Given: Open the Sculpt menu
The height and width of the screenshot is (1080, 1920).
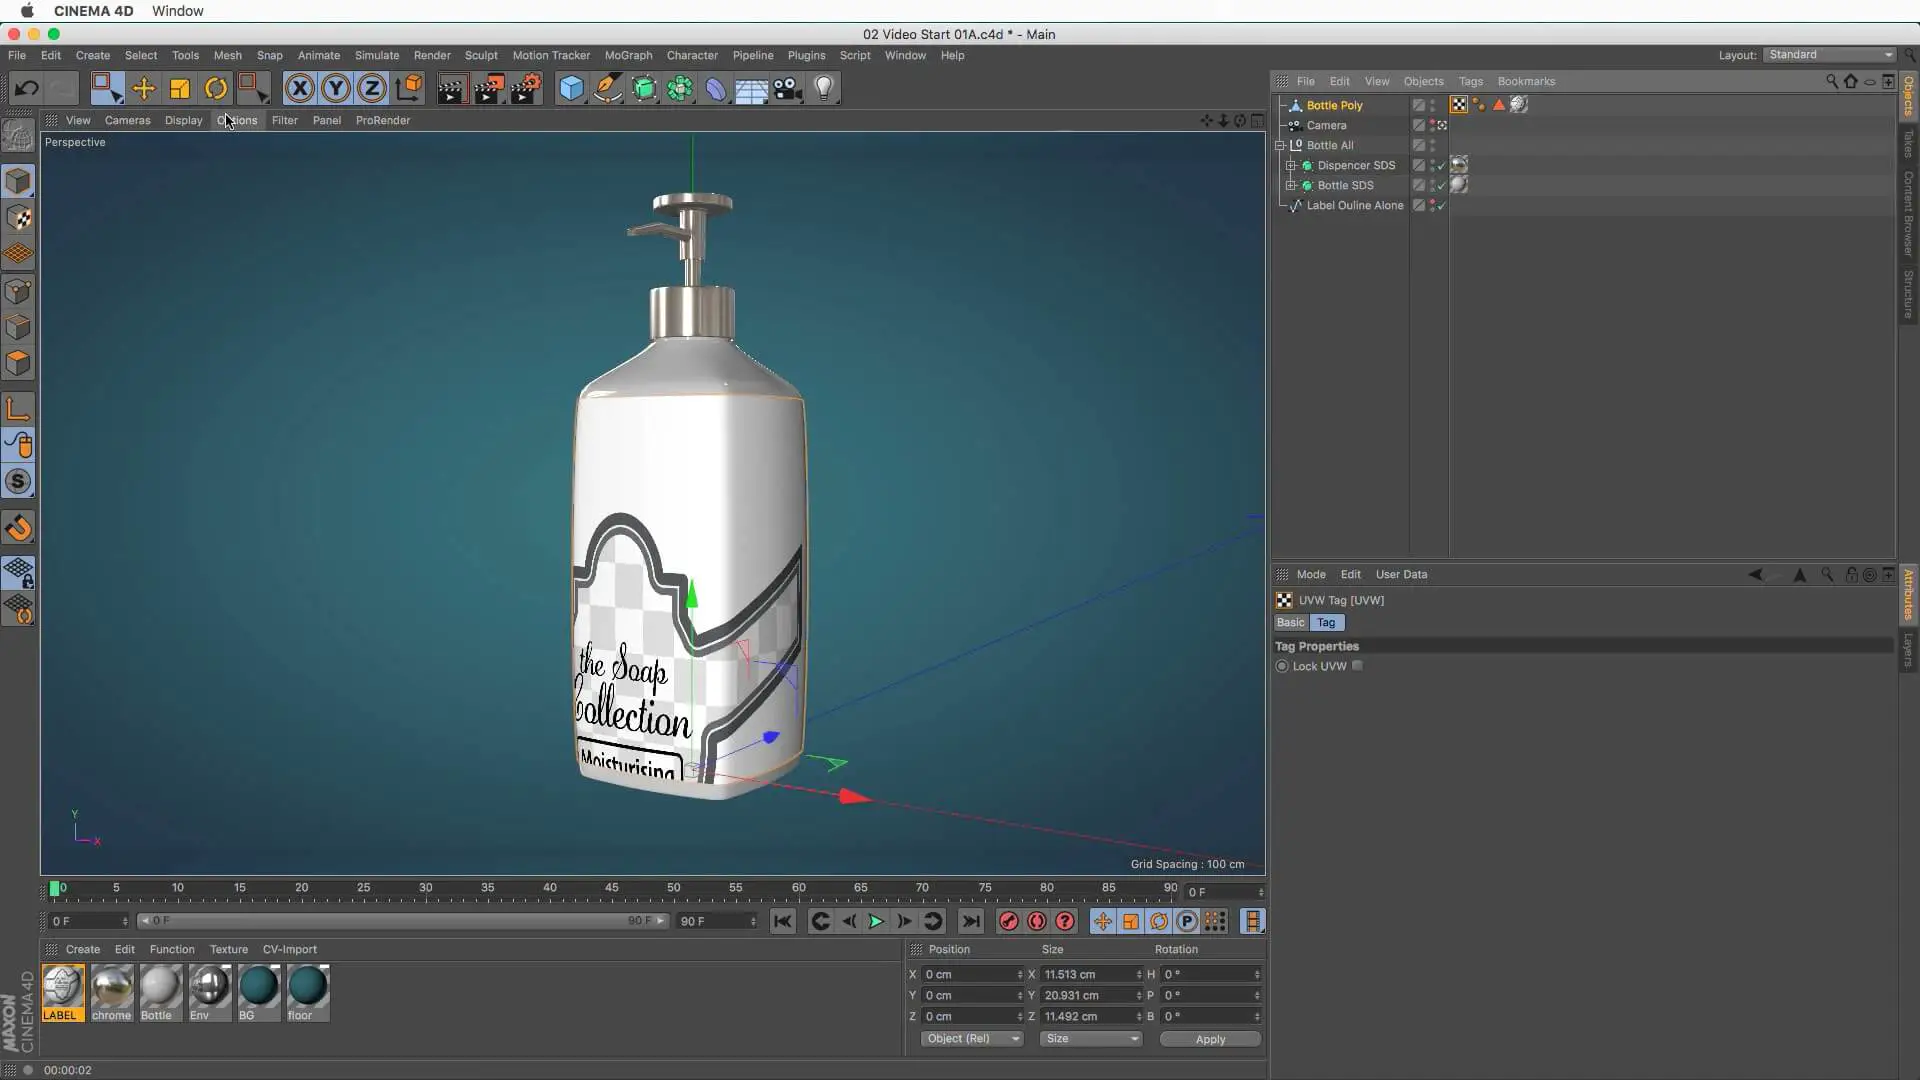Looking at the screenshot, I should (481, 55).
